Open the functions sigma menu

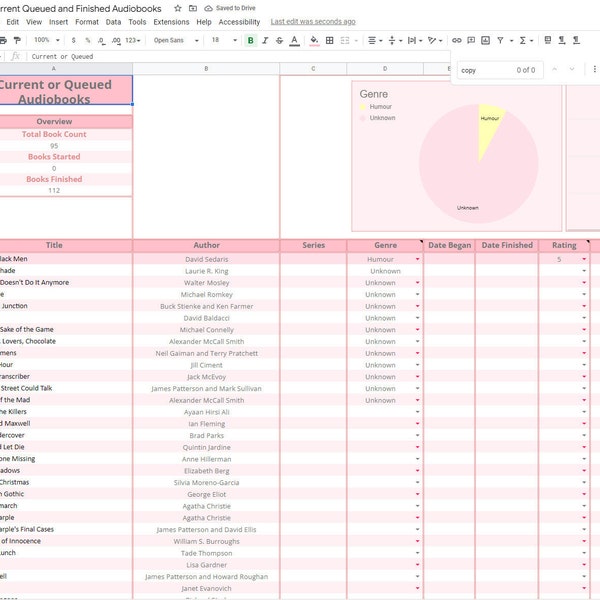pyautogui.click(x=526, y=40)
